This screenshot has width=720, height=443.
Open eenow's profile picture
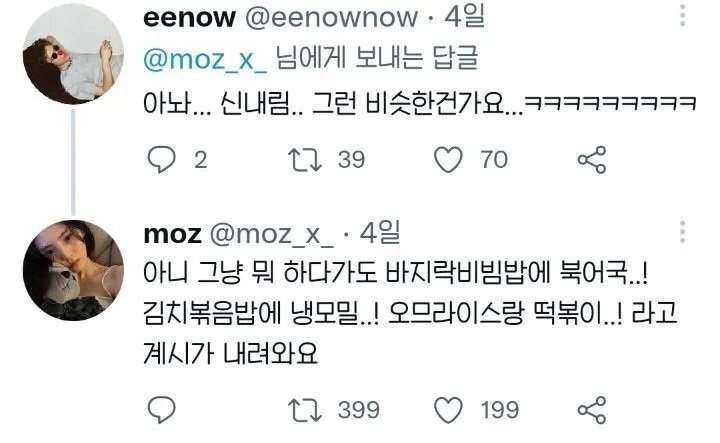(x=73, y=54)
